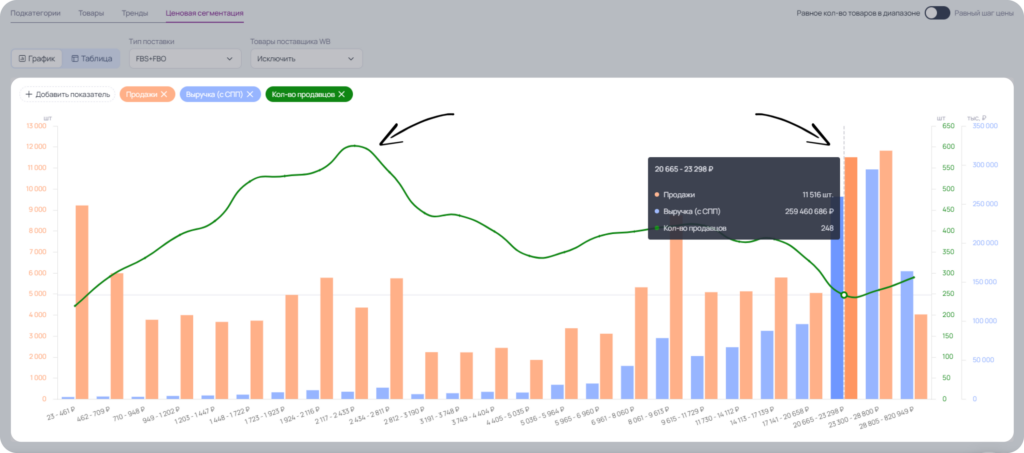Image resolution: width=1024 pixels, height=453 pixels.
Task: Click the tooltip value 259 460 686 ₽
Action: click(x=809, y=211)
